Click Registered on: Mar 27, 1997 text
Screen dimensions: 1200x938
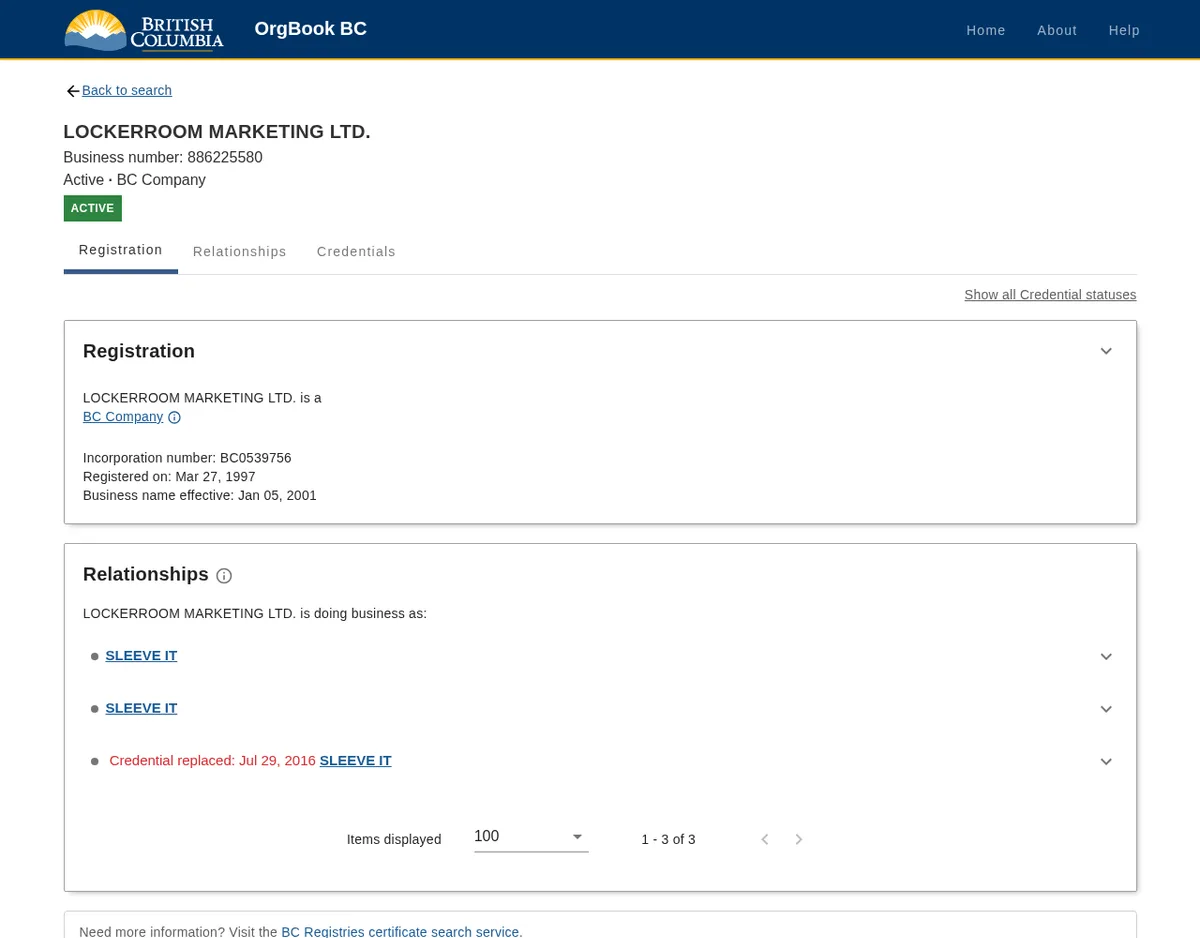[x=169, y=477]
